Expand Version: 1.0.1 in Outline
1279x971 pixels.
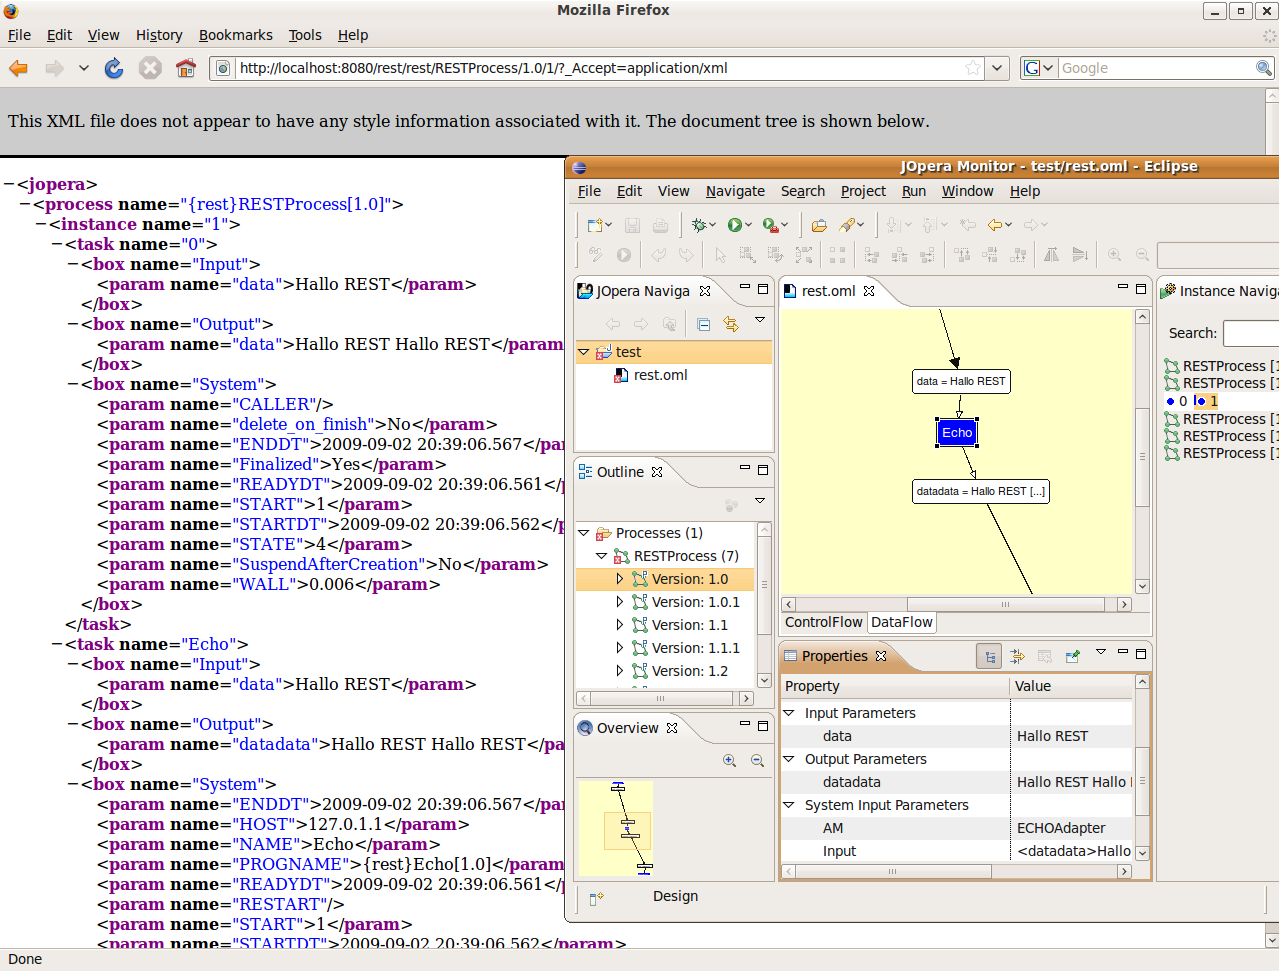[x=620, y=602]
